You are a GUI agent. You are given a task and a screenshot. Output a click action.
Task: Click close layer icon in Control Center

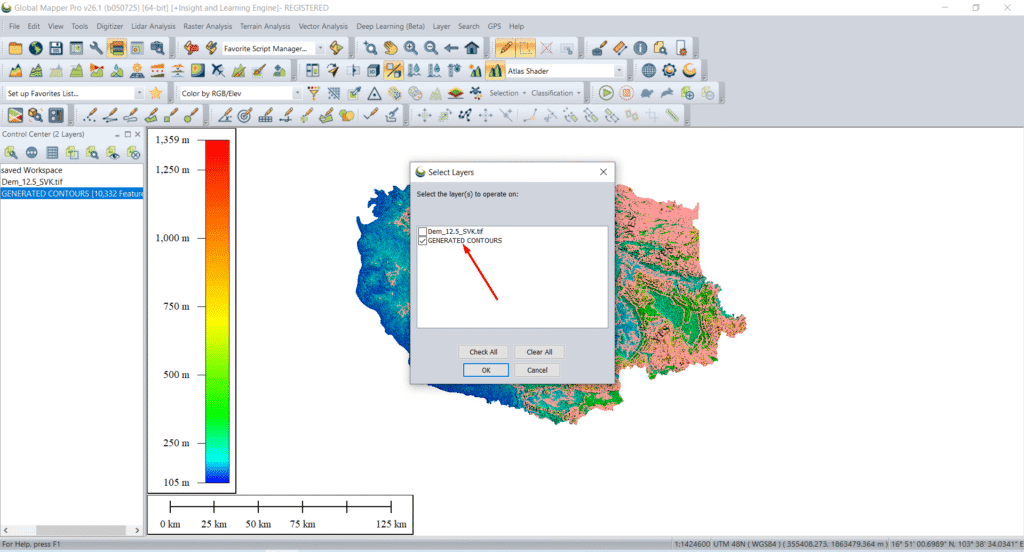(x=133, y=153)
